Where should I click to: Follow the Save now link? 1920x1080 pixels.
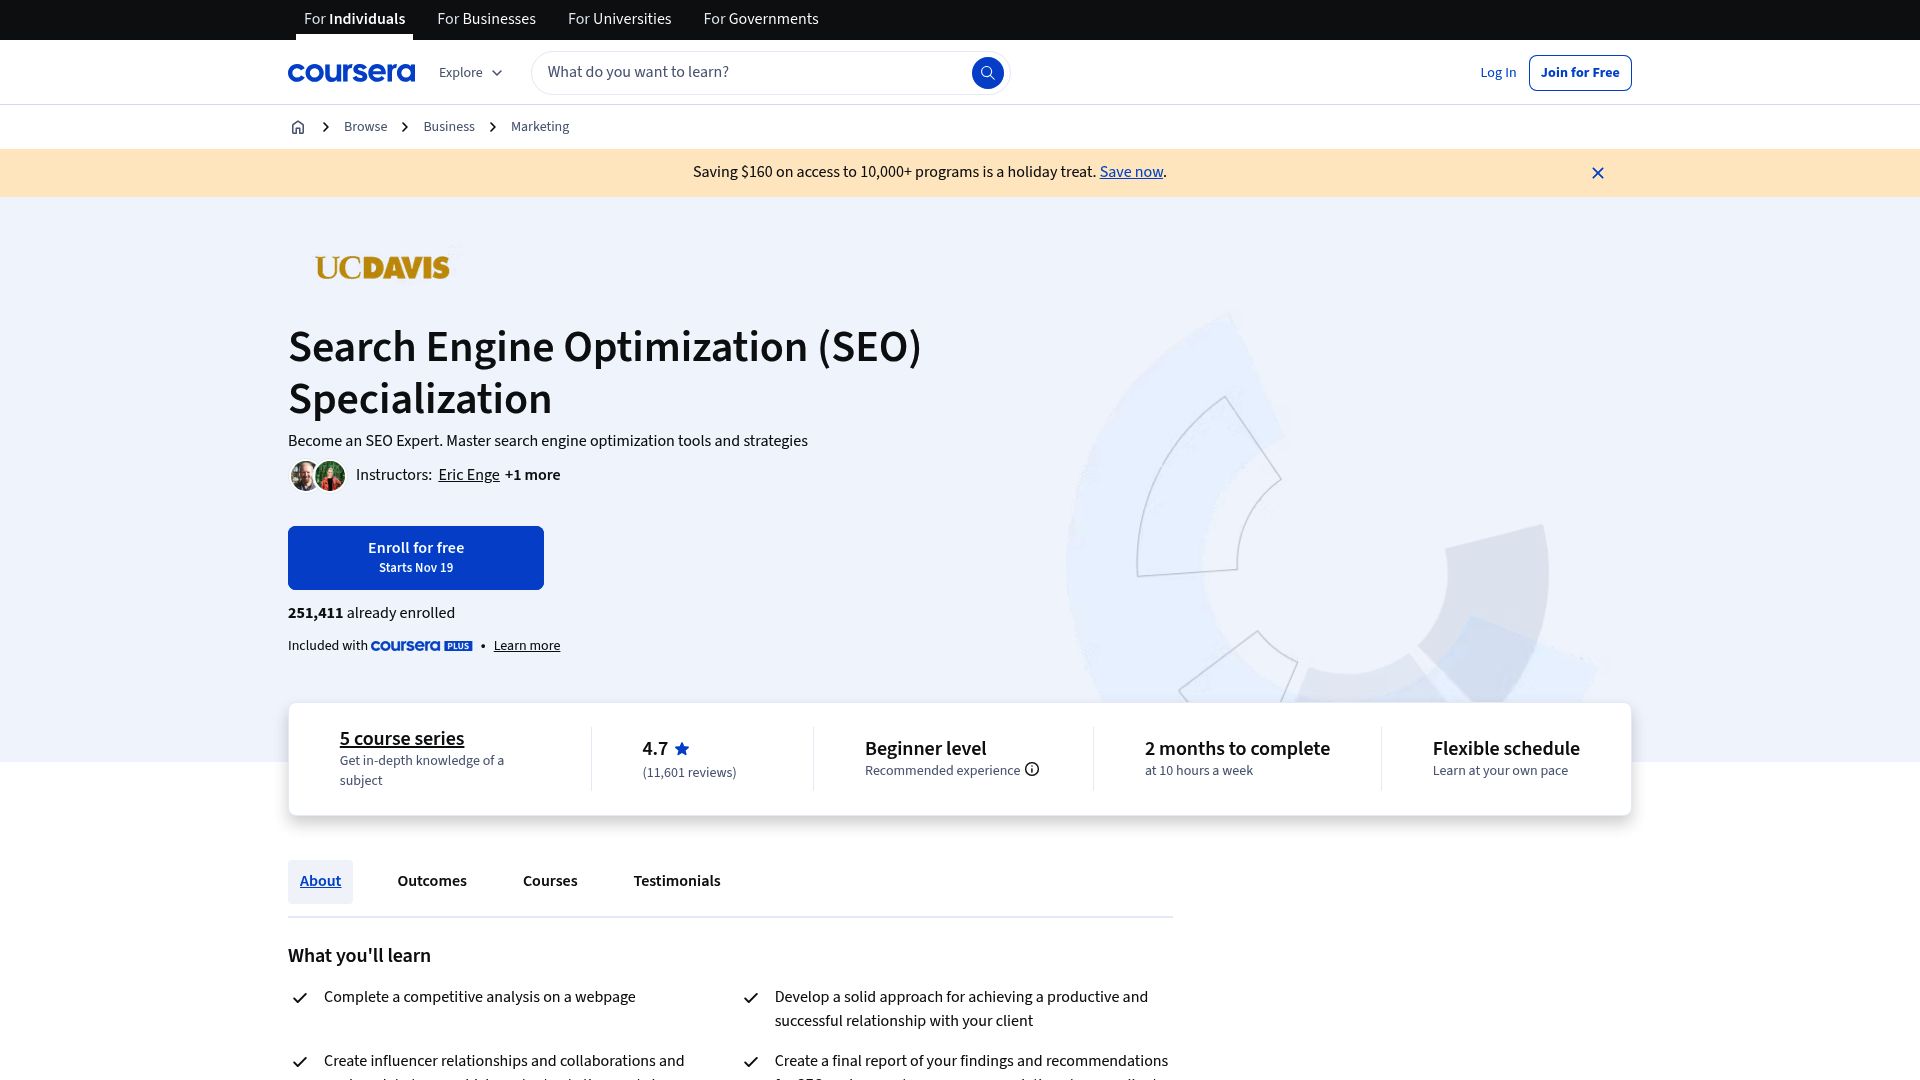click(1130, 171)
